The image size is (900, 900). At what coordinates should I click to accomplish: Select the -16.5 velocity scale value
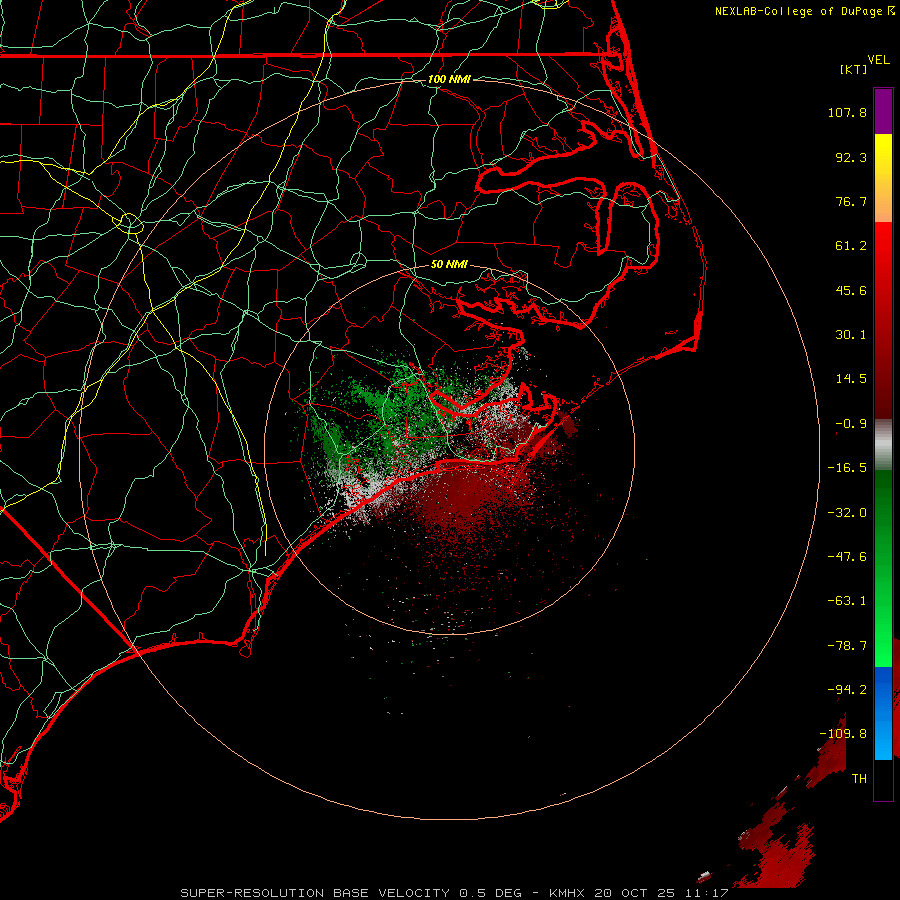847,468
